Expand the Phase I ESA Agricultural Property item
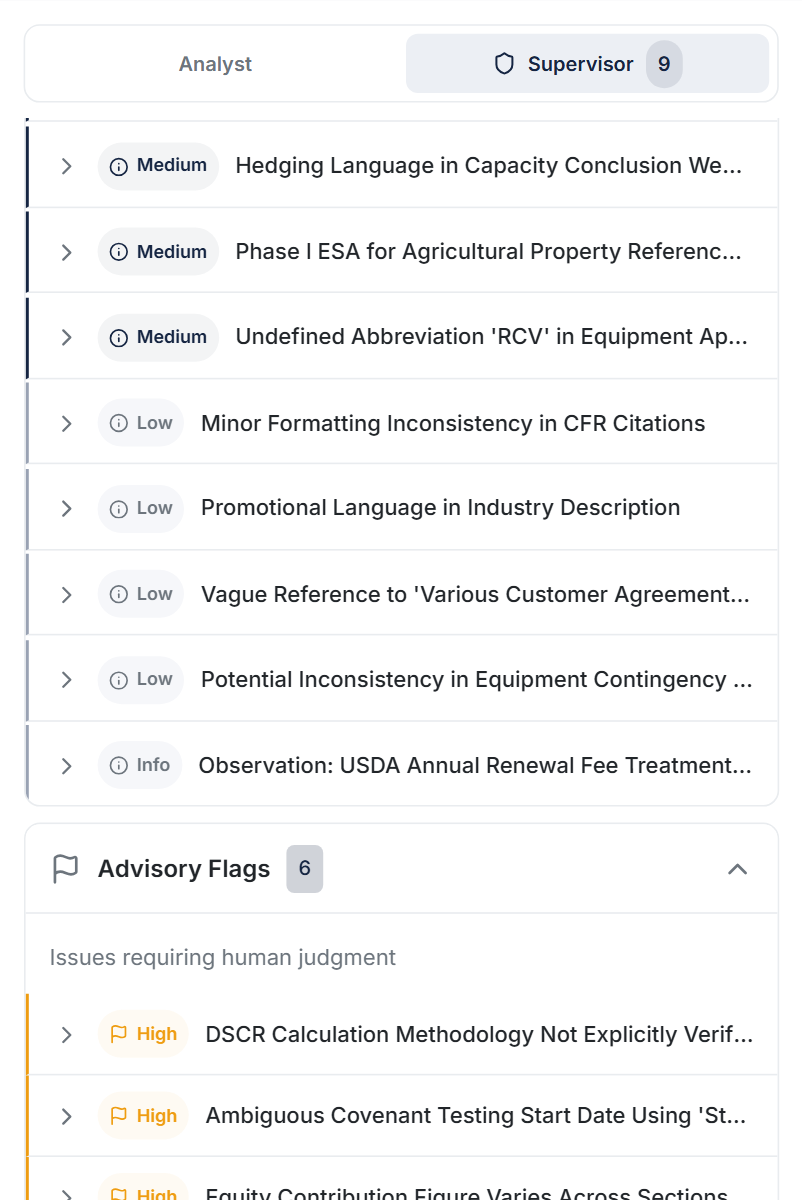The width and height of the screenshot is (802, 1200). click(67, 252)
